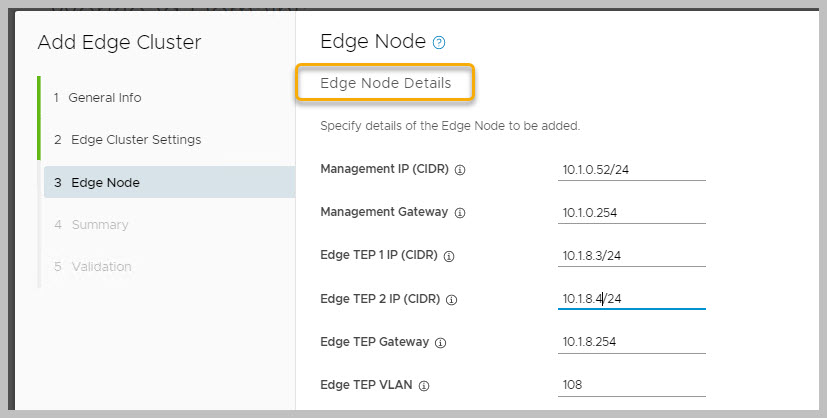Viewport: 827px width, 418px height.
Task: Click info icon beside Edge TEP Gateway
Action: tap(441, 342)
